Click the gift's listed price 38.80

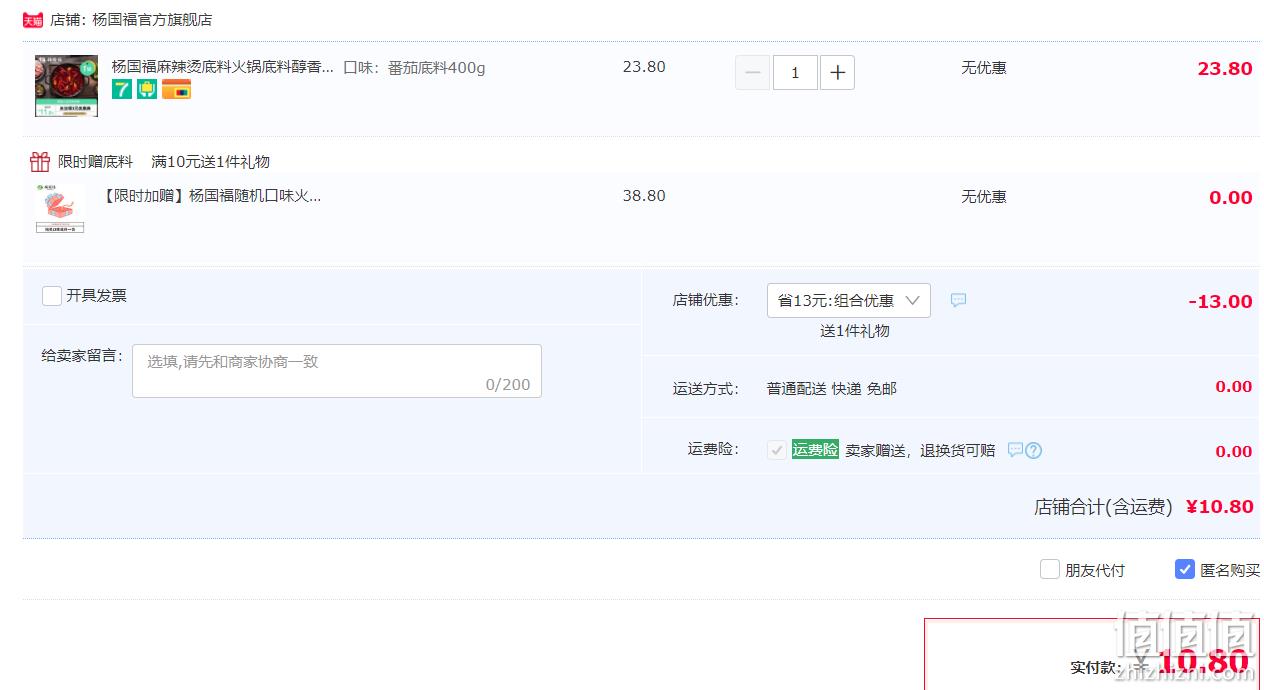click(x=644, y=196)
